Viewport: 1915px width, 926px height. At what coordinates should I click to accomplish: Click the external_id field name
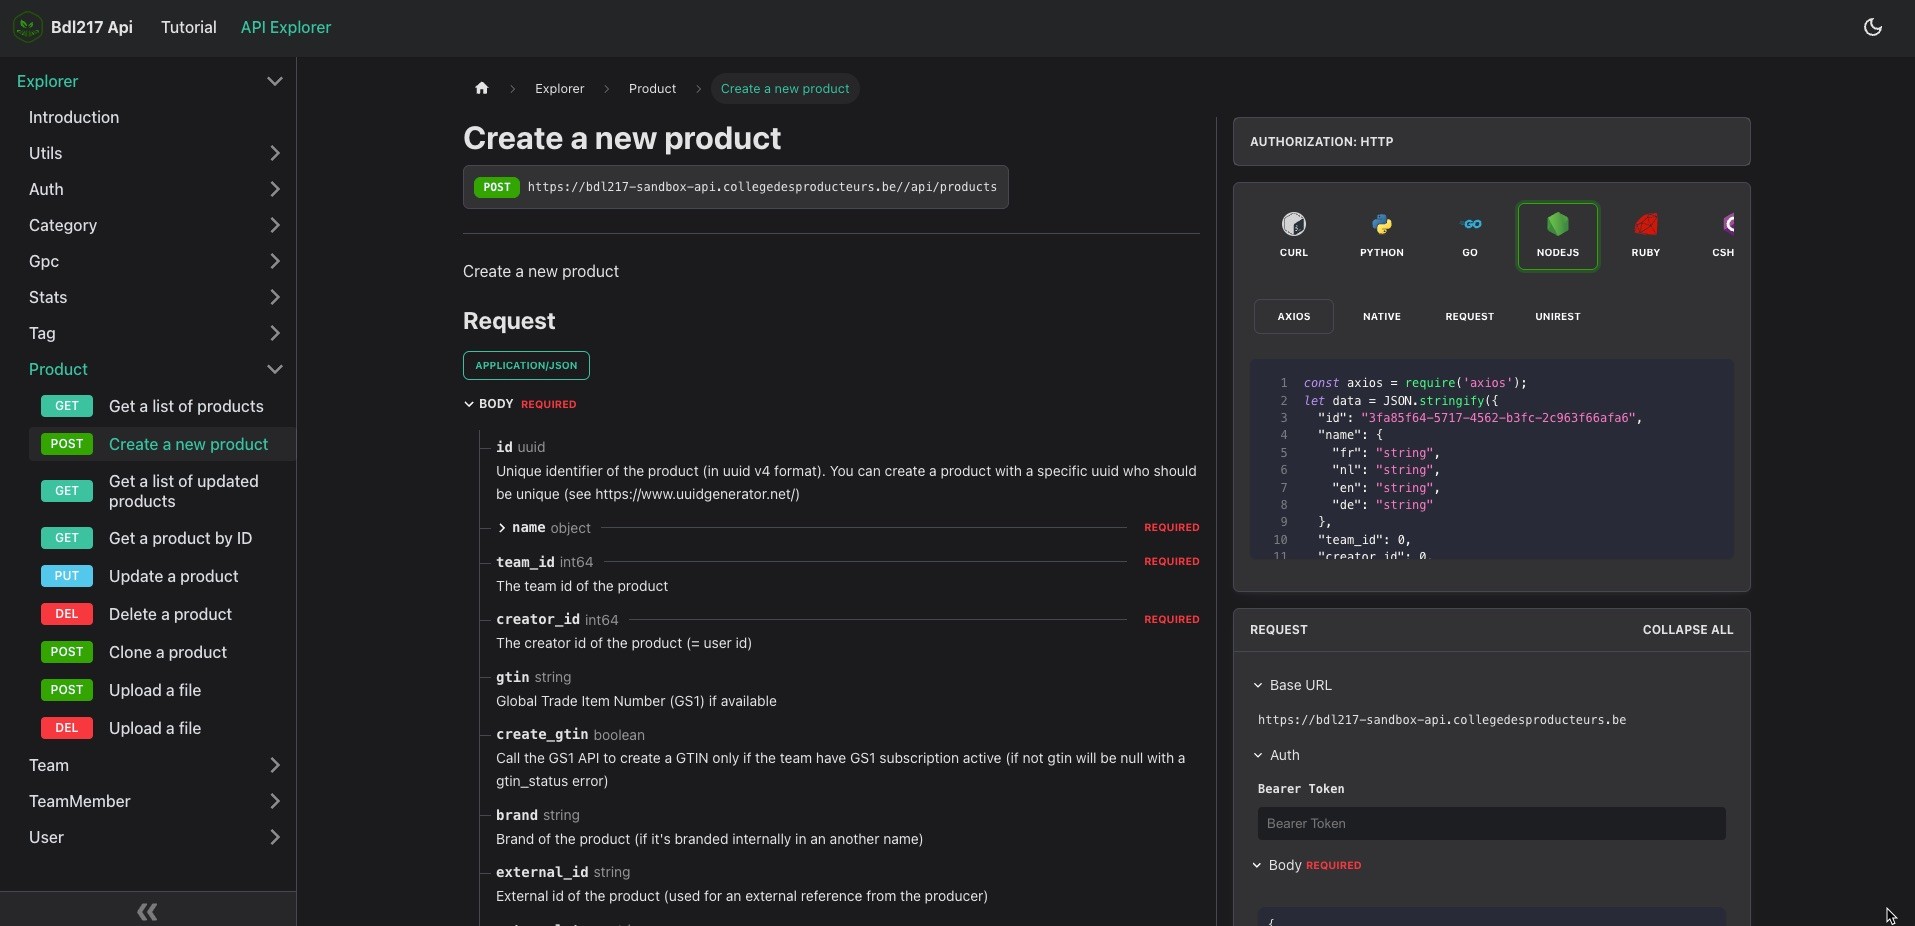coord(542,872)
